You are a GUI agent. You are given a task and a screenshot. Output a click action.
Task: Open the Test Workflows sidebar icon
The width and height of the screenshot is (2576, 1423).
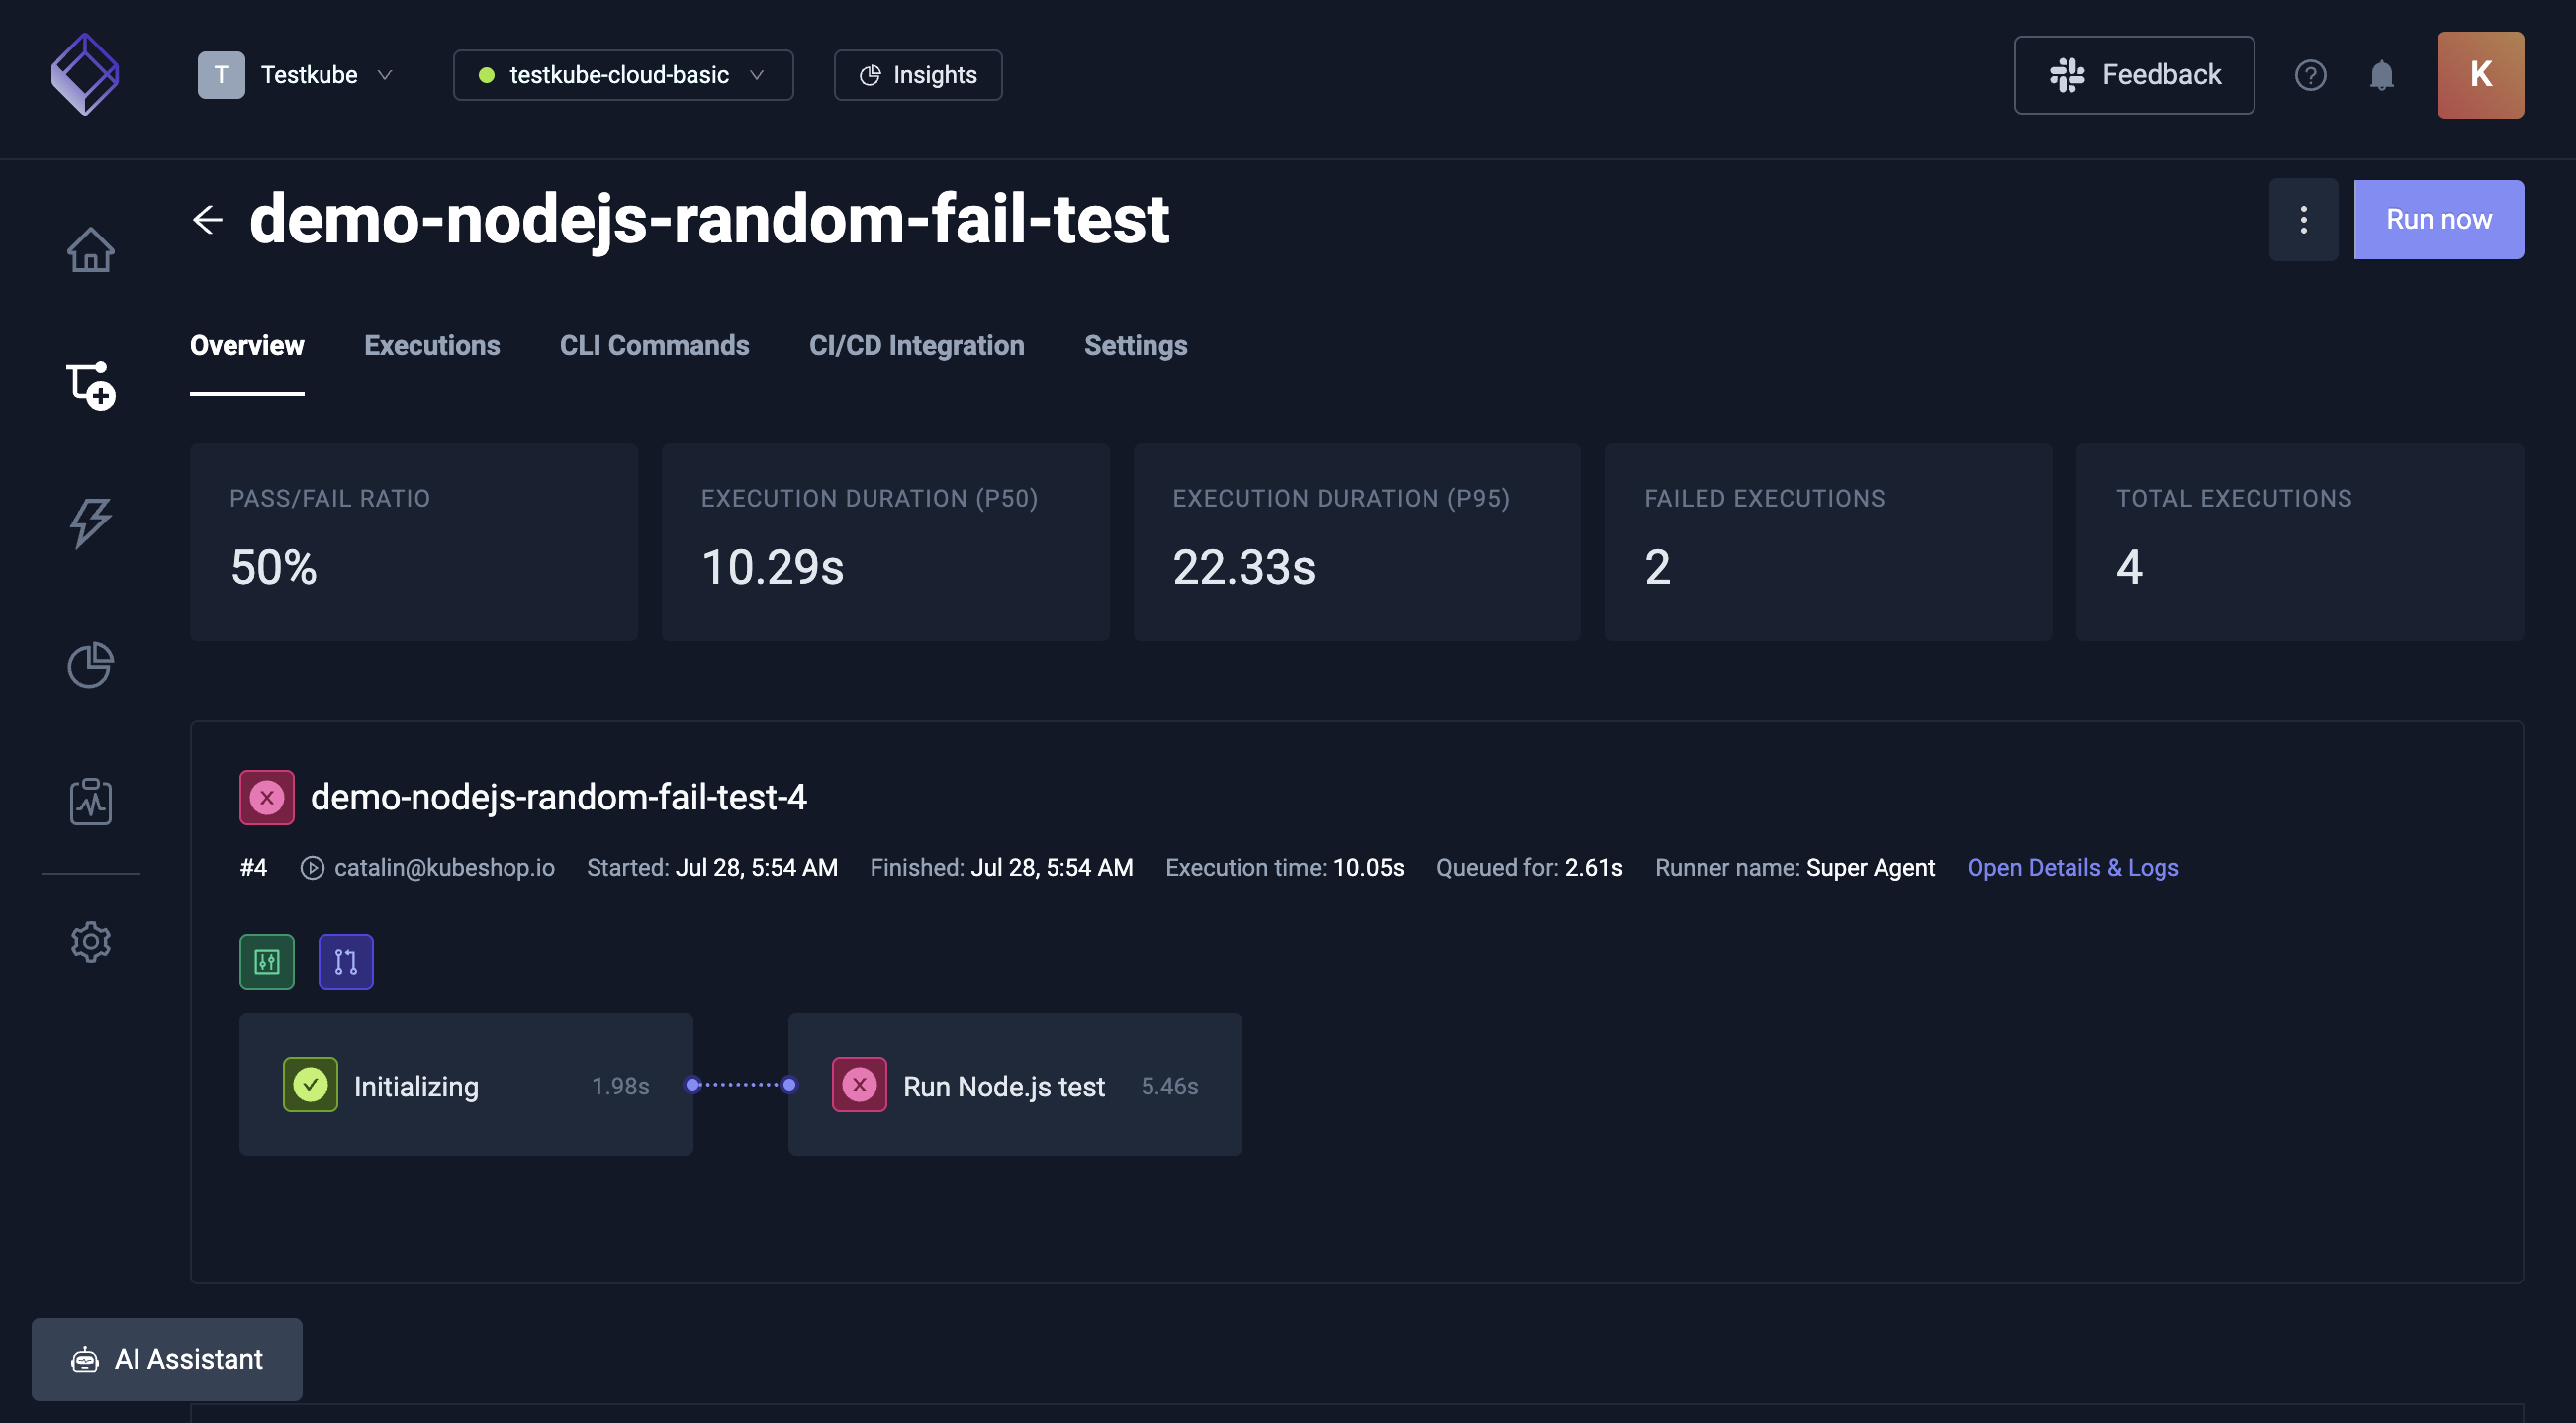(90, 385)
